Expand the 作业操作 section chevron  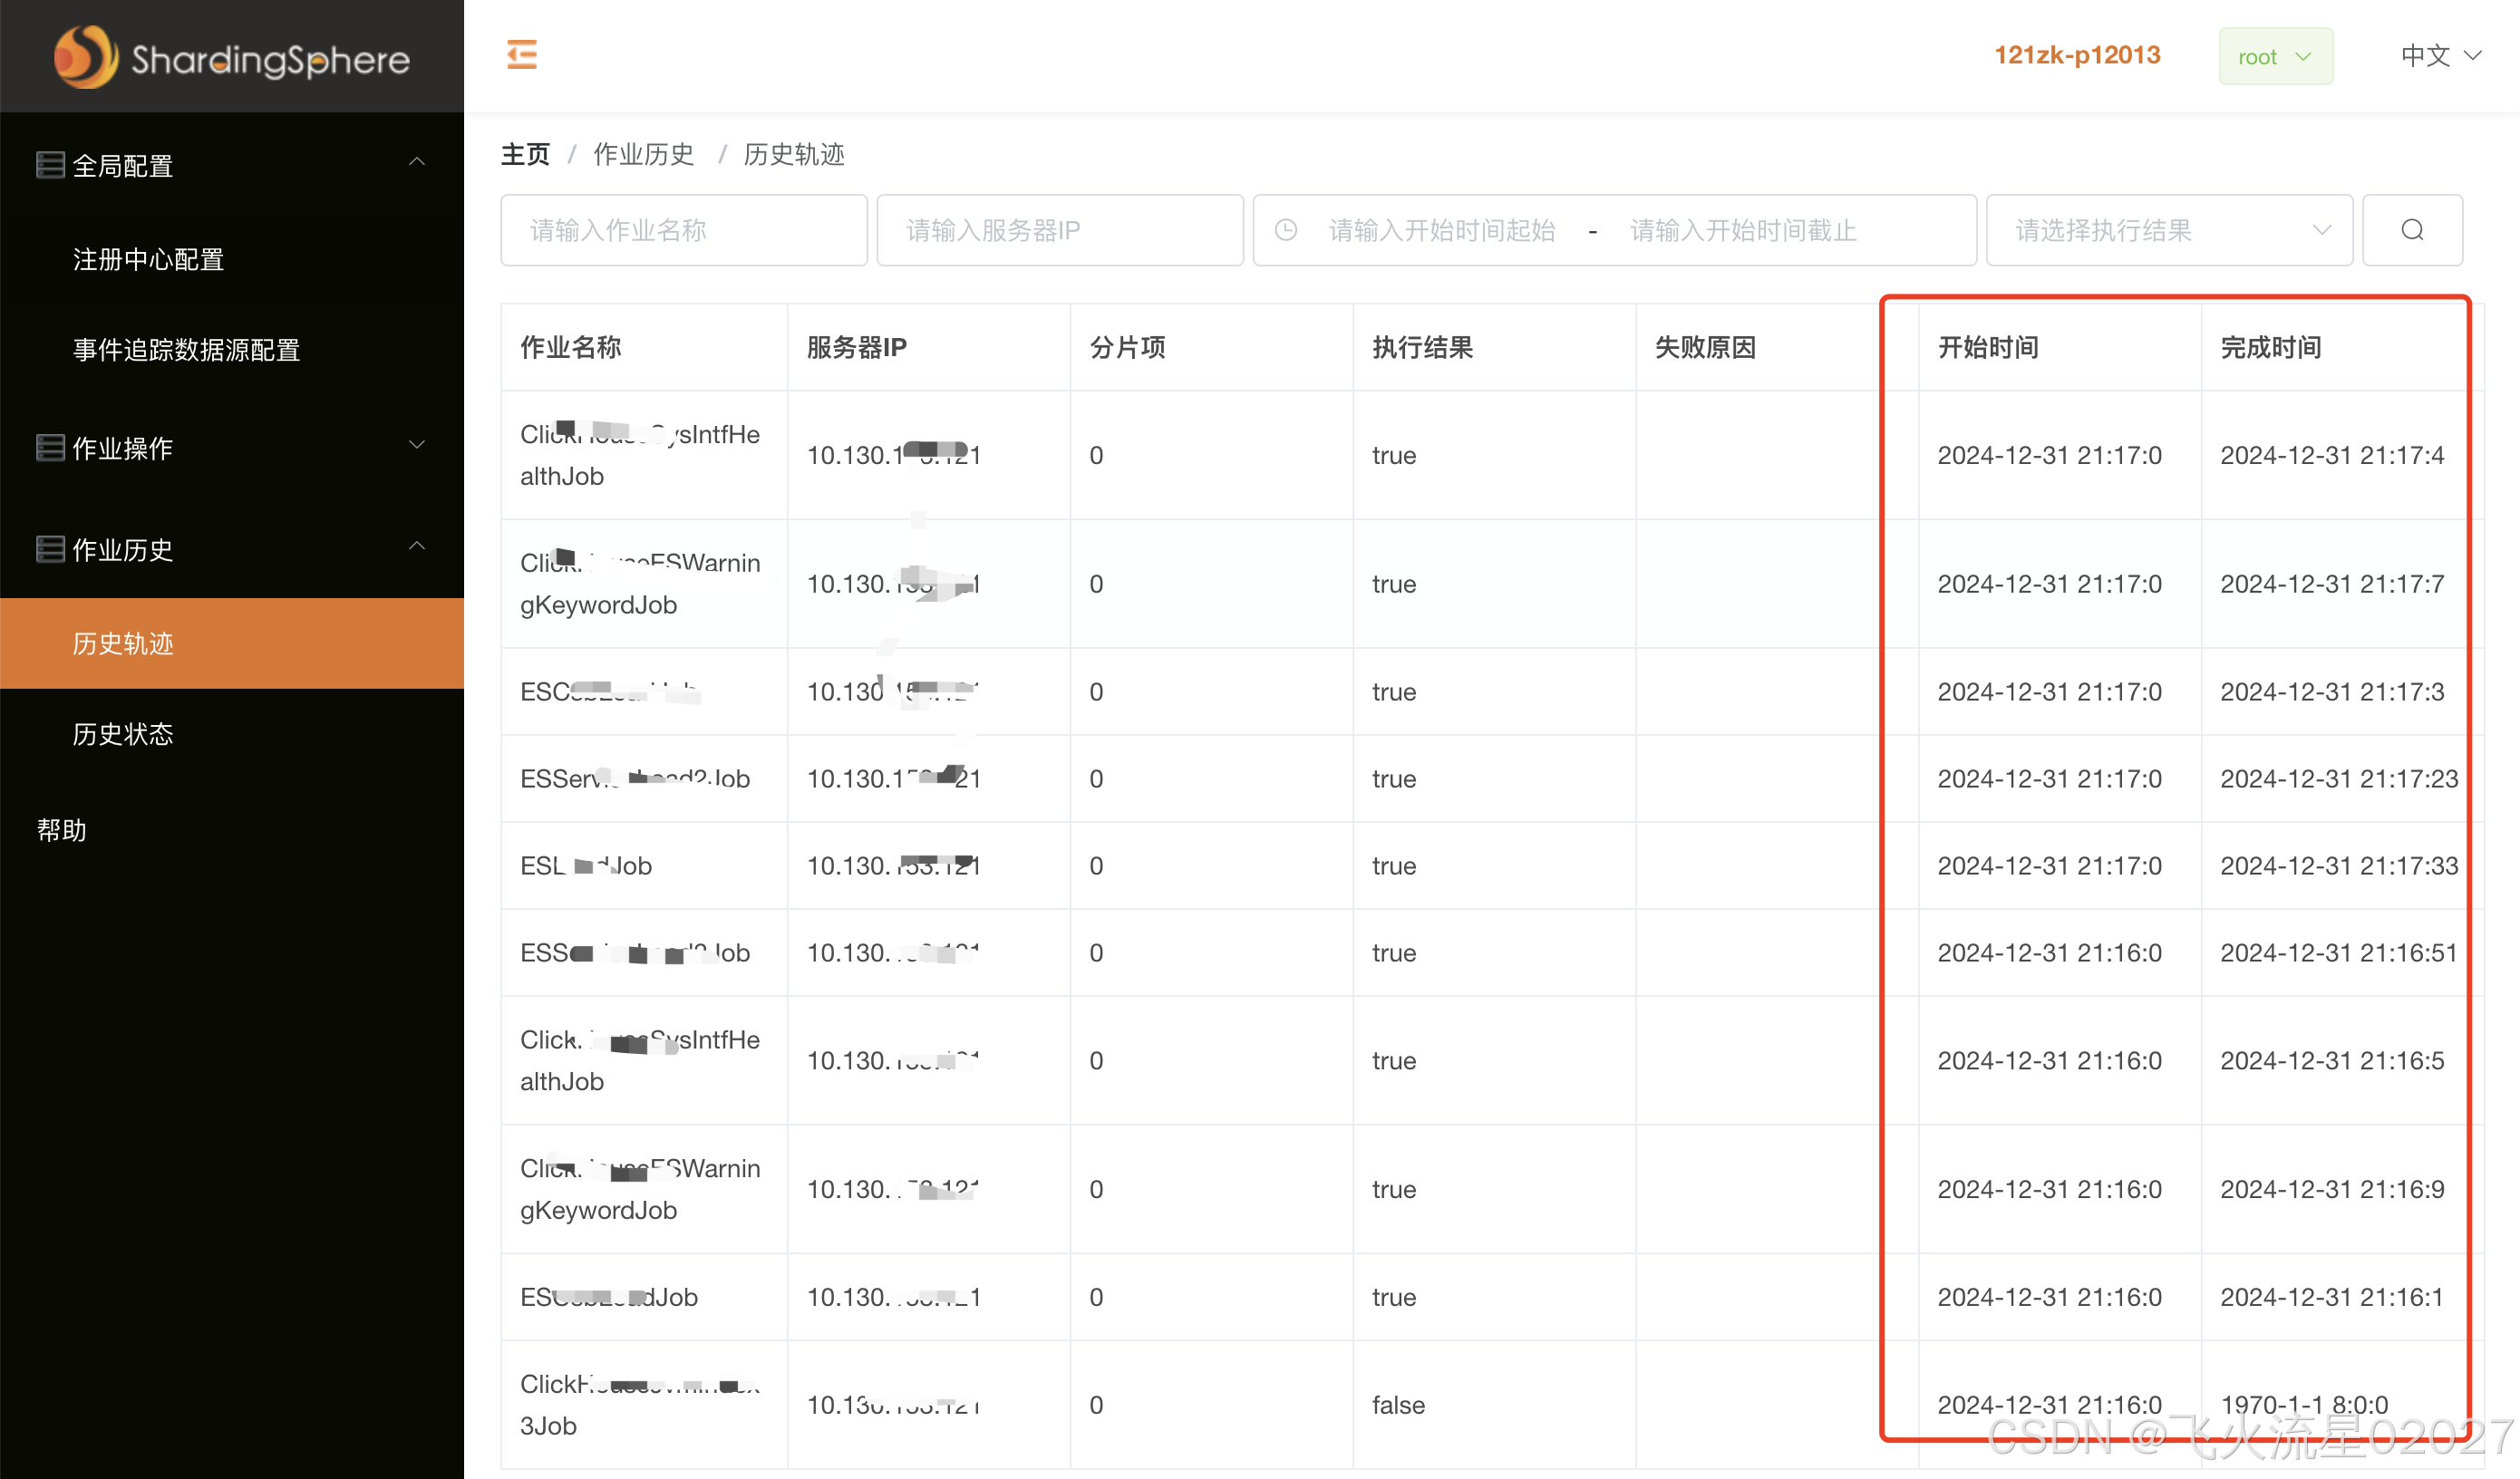(417, 445)
